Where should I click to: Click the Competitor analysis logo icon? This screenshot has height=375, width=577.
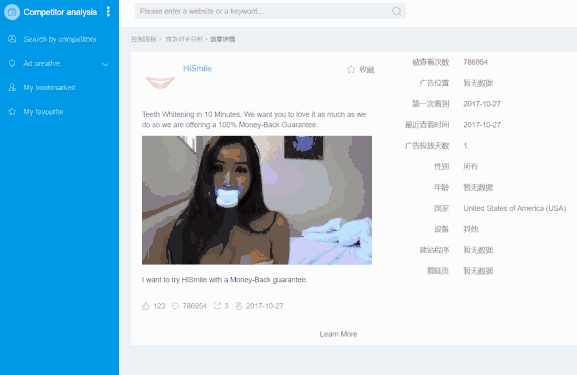[x=12, y=12]
